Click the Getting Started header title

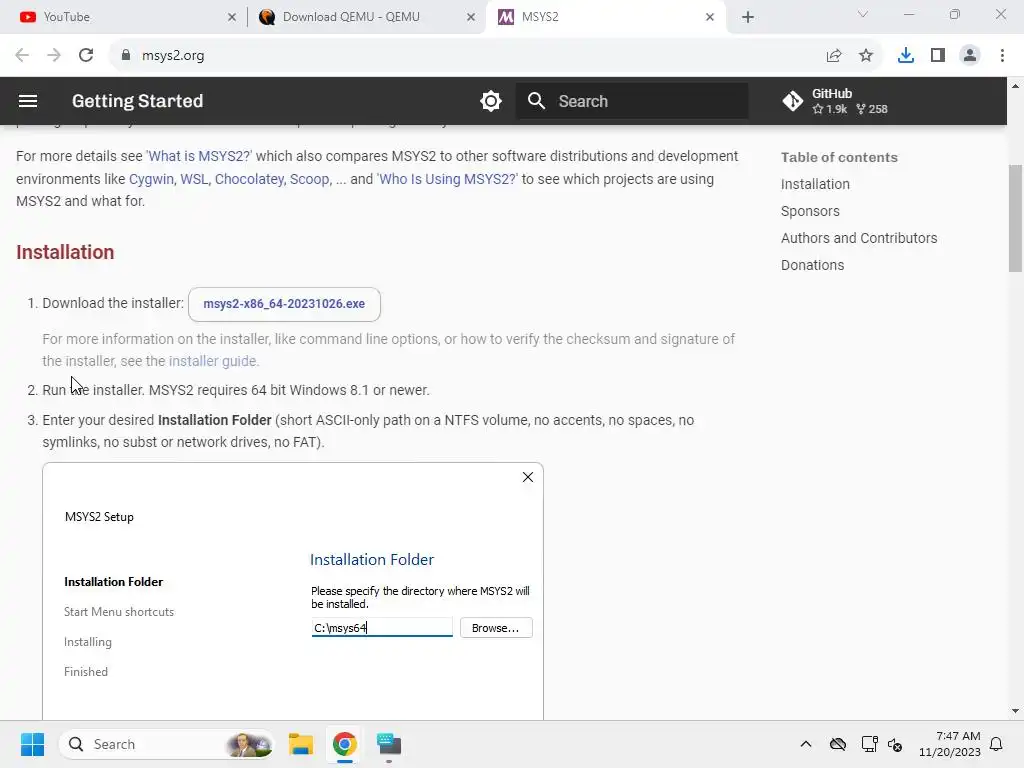[138, 101]
